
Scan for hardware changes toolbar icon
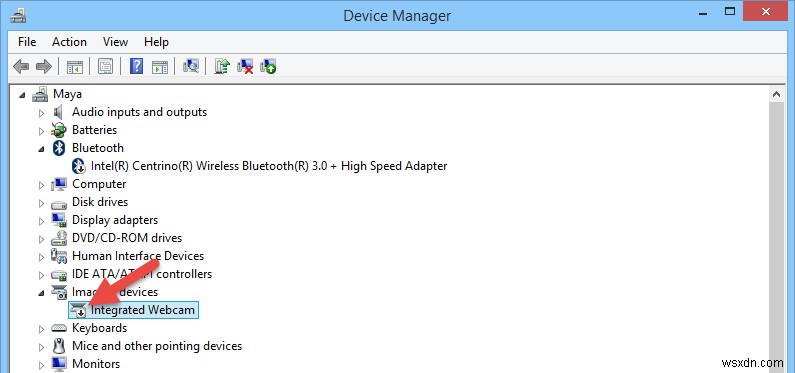191,66
